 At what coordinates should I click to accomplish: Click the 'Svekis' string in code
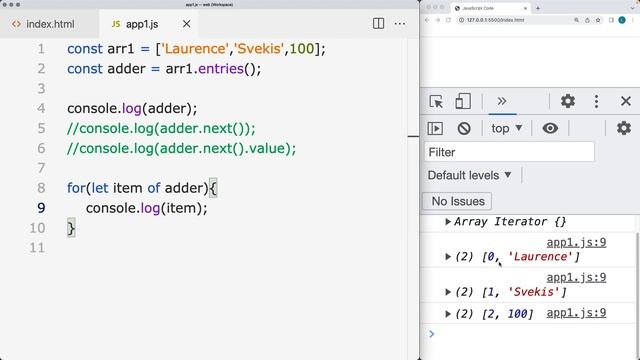pyautogui.click(x=259, y=49)
